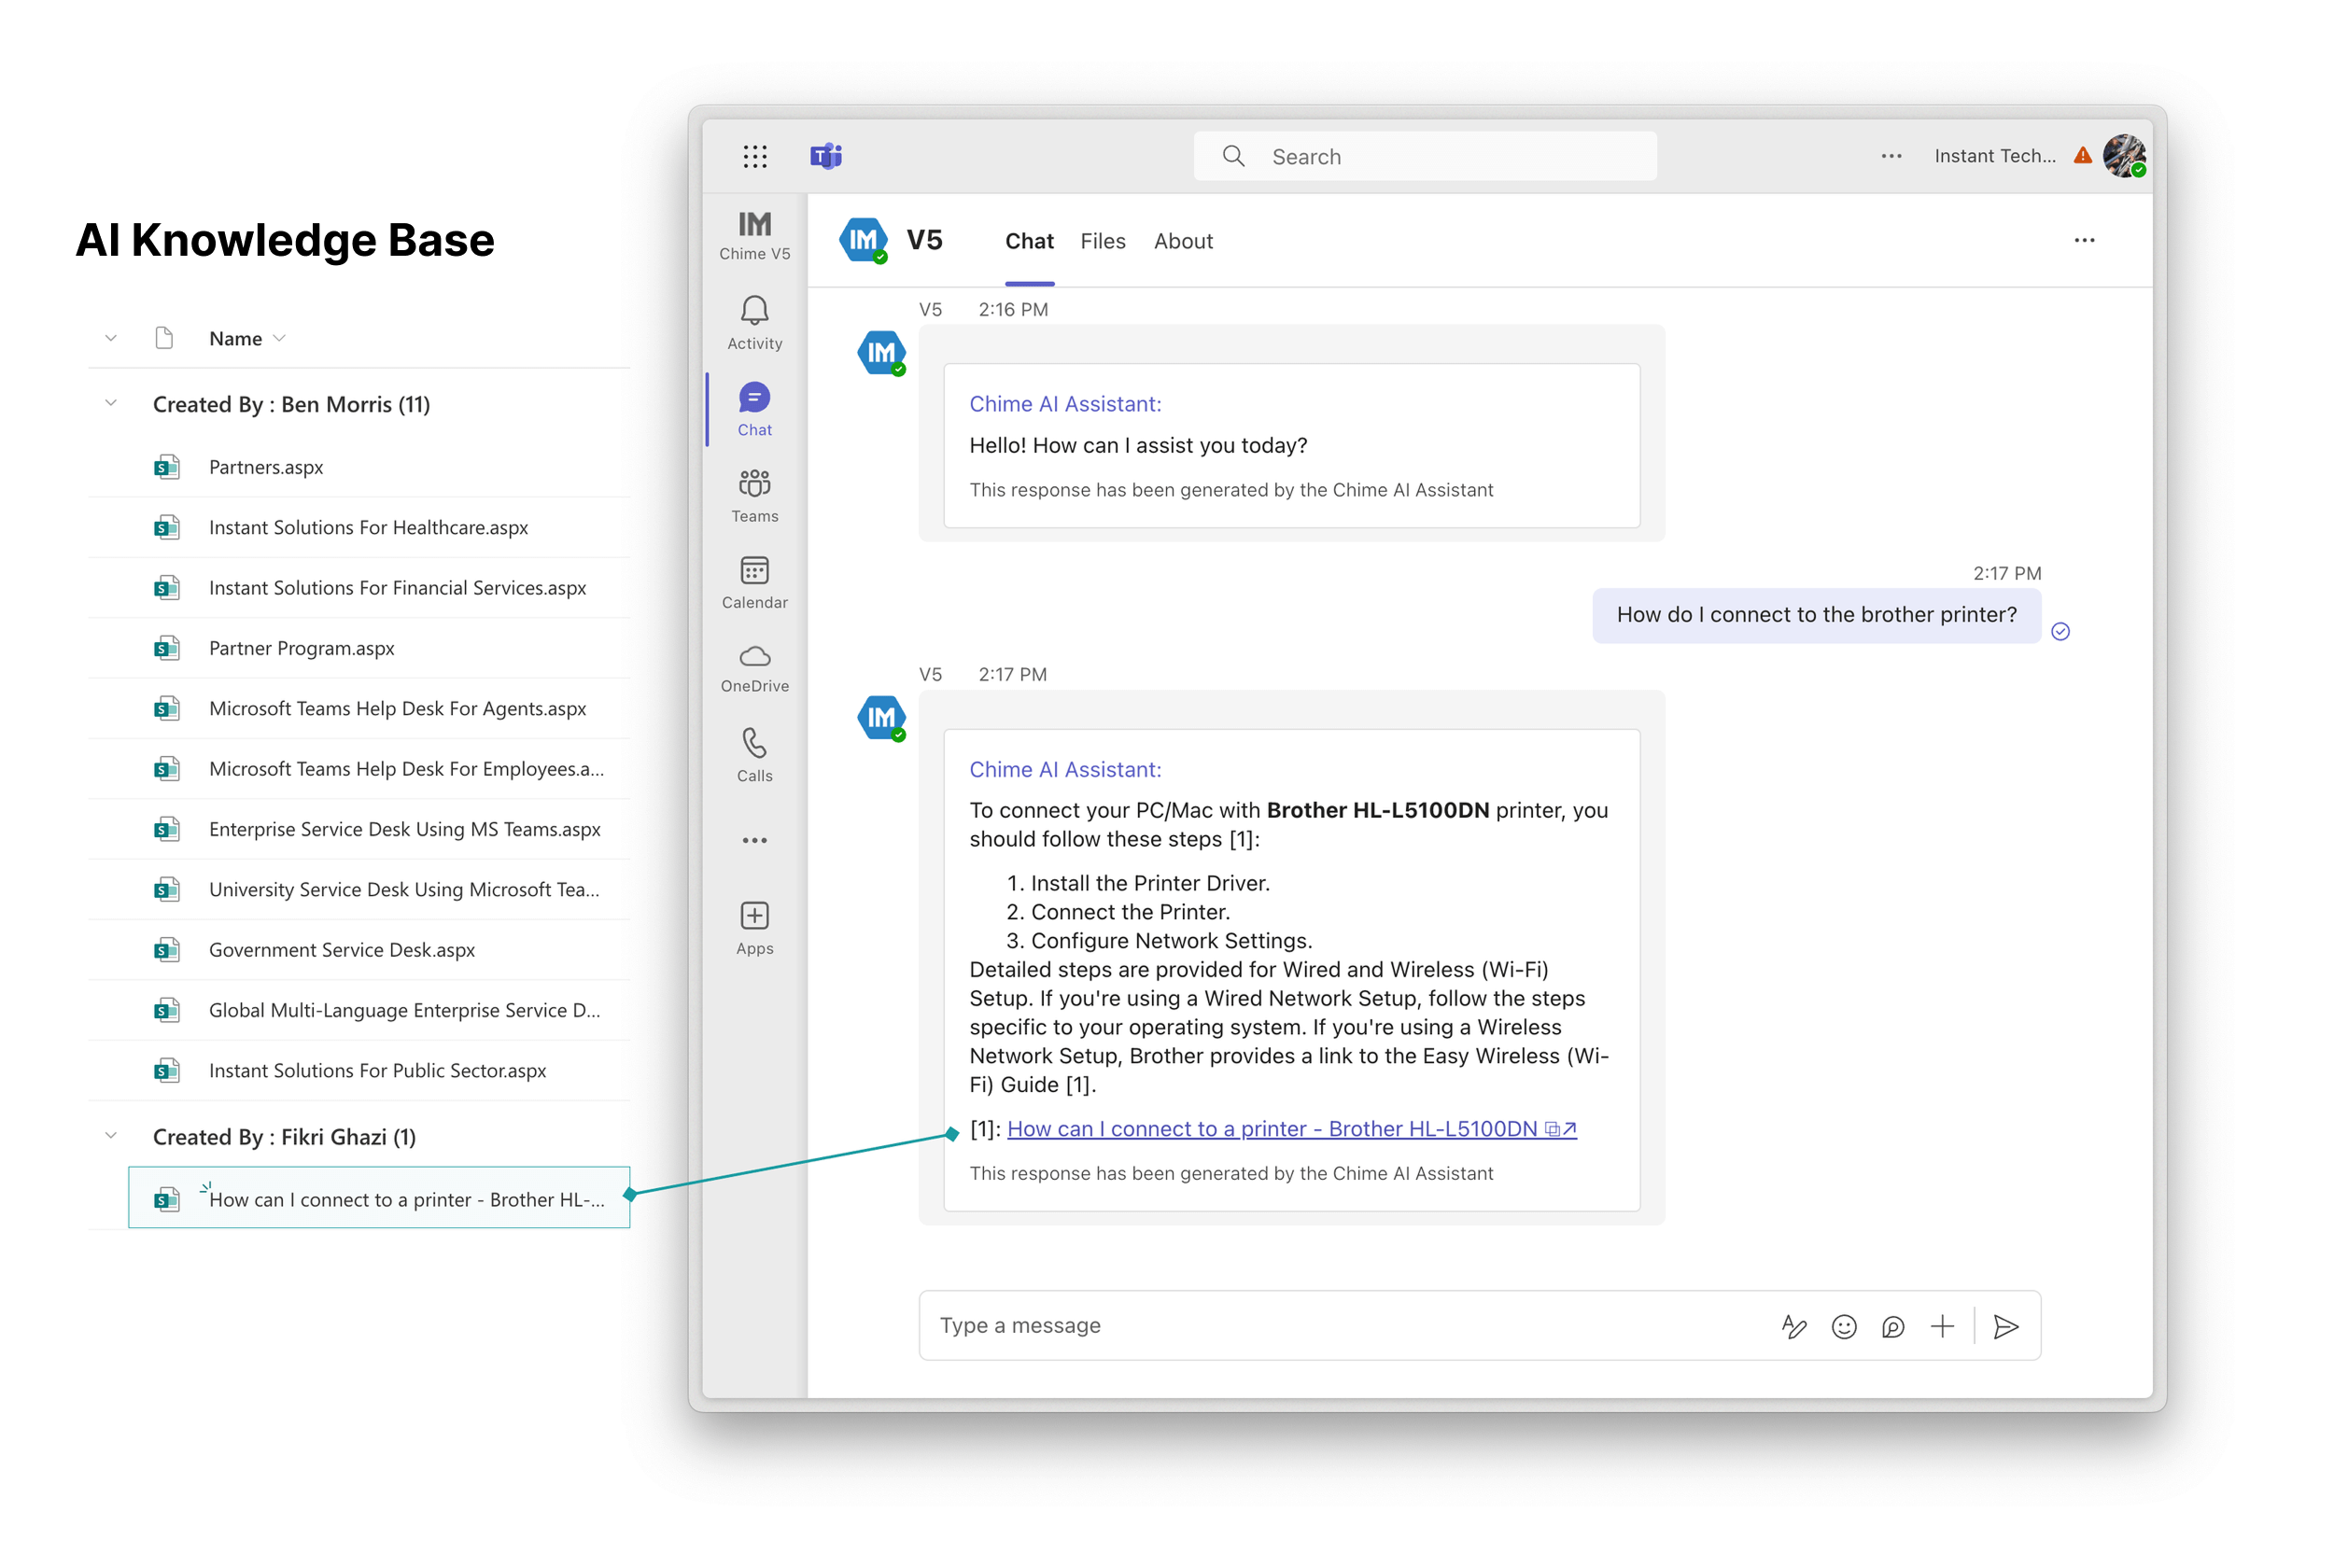Open the app launcher grid icon
Image resolution: width=2334 pixels, height=1568 pixels.
coord(755,156)
